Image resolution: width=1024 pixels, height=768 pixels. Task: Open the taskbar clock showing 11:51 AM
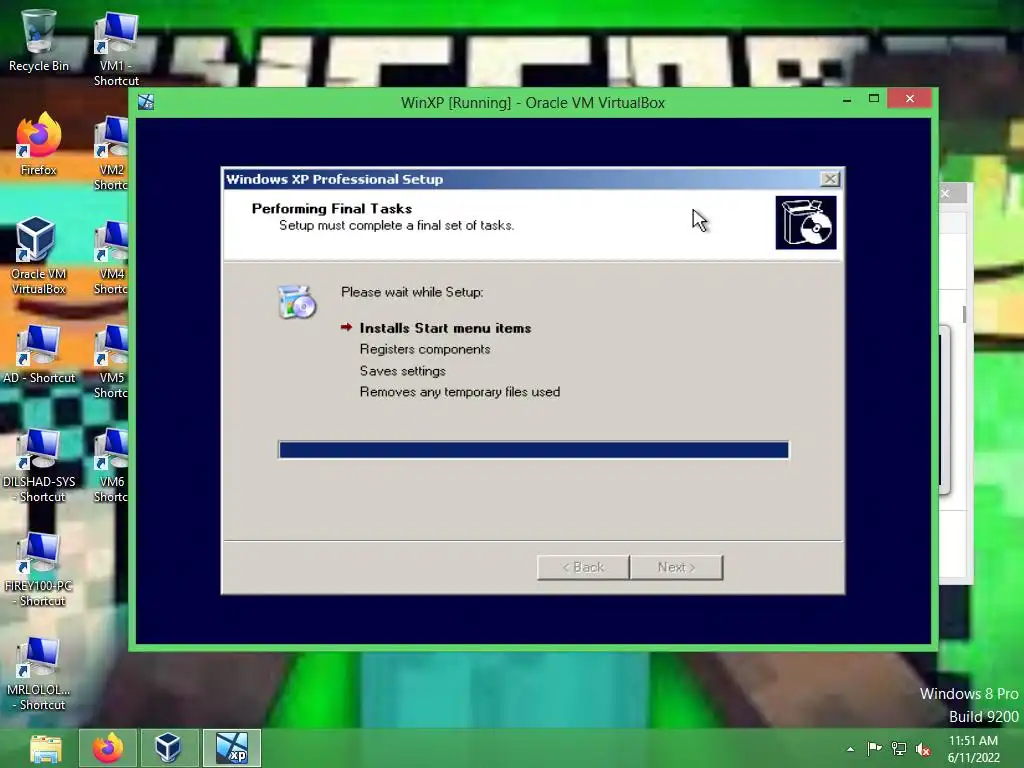point(973,749)
